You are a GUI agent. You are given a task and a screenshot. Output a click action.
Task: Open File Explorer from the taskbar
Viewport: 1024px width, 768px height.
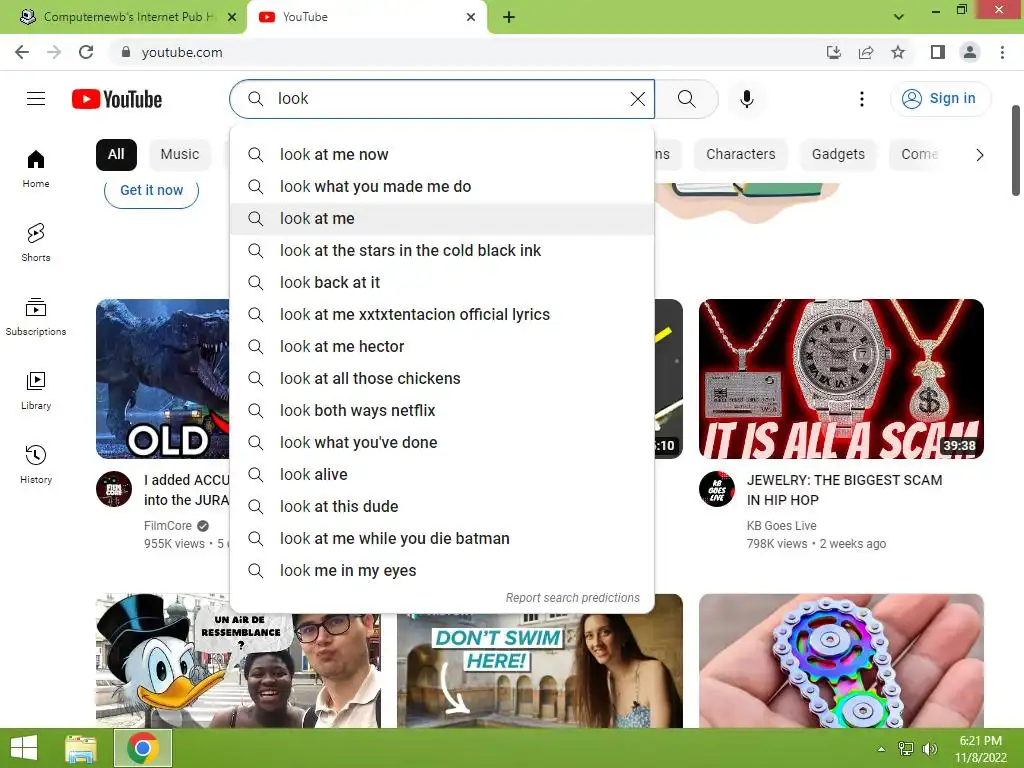pos(81,748)
